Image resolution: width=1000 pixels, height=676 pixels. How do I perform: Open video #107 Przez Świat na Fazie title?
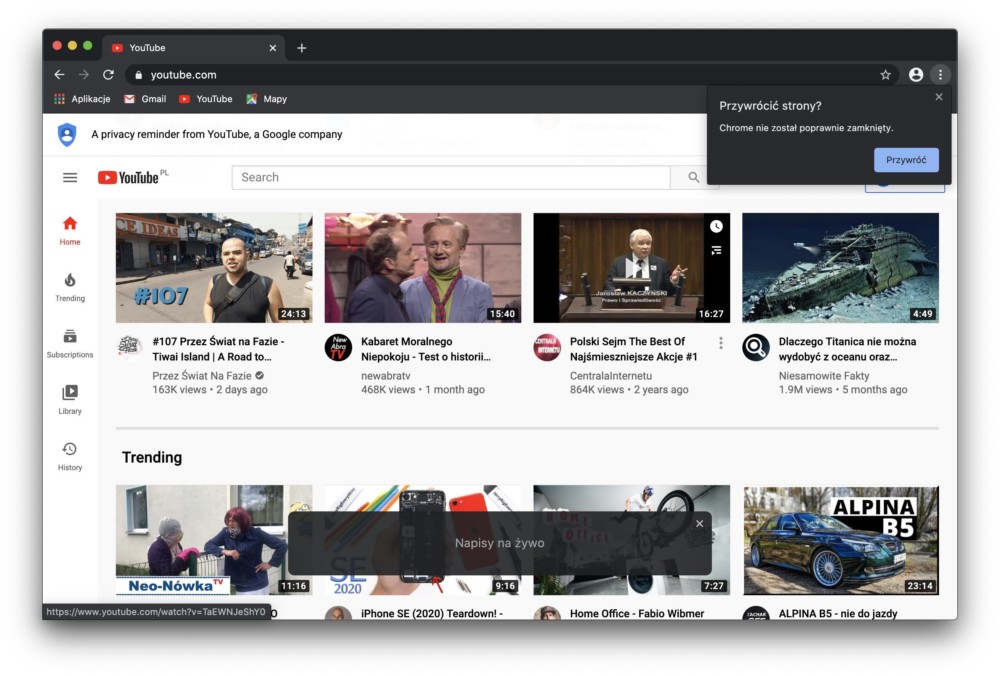(218, 349)
